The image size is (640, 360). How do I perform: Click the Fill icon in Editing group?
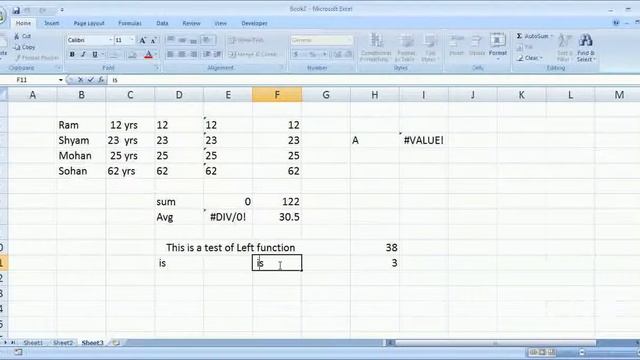[x=520, y=47]
